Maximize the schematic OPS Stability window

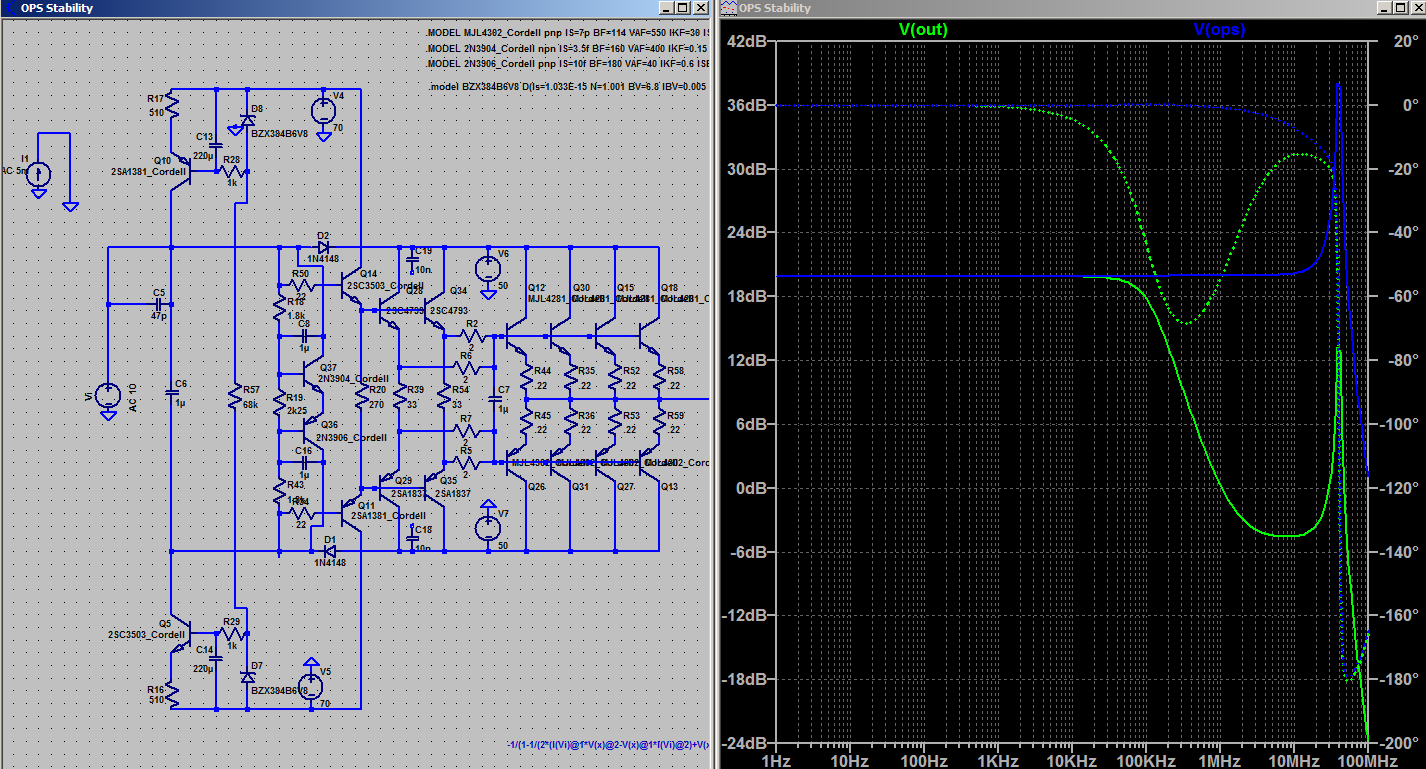682,8
